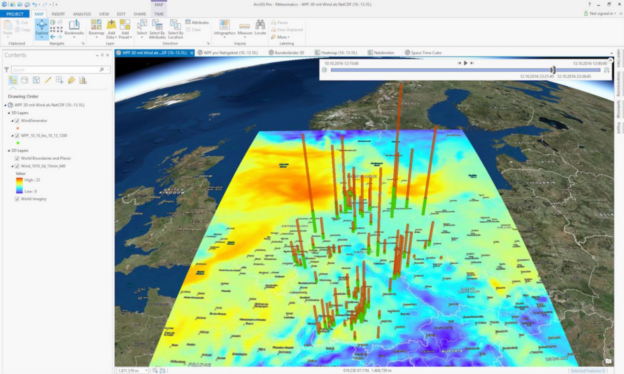This screenshot has width=624, height=374.
Task: Switch to the ANALYSIS ribbon tab
Action: pos(82,14)
